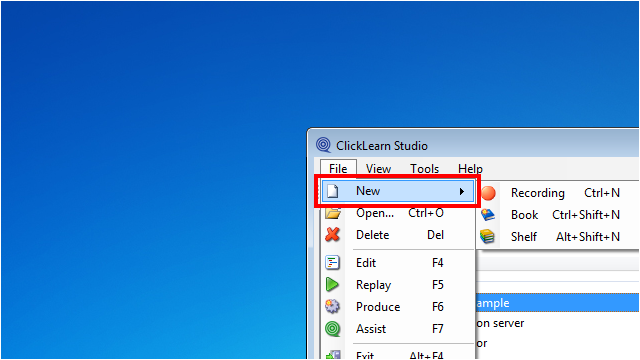Viewport: 640px width, 360px height.
Task: Open the Tools menu
Action: (x=424, y=169)
